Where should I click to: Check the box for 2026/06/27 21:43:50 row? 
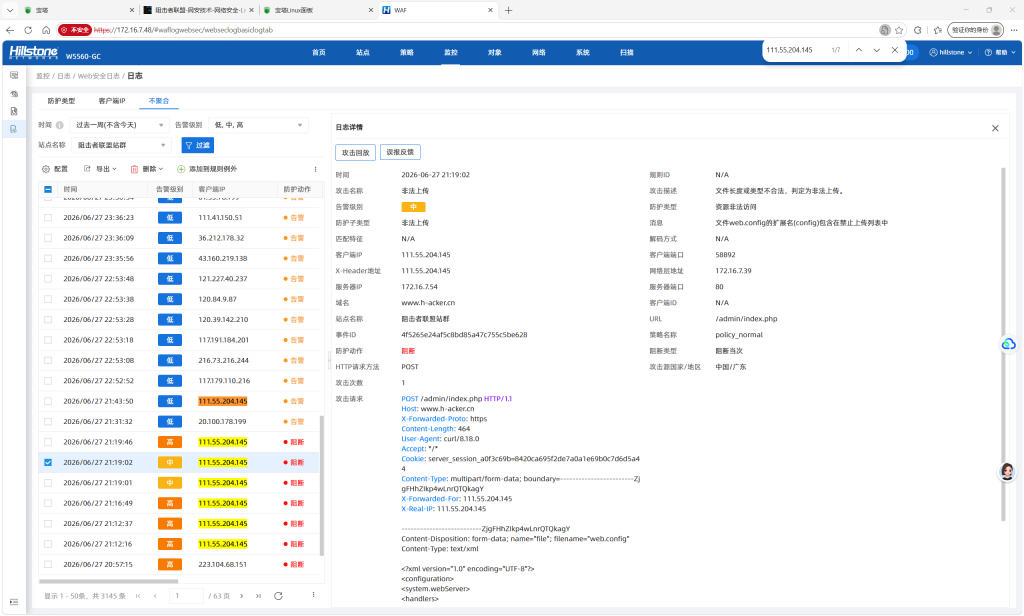click(x=48, y=401)
